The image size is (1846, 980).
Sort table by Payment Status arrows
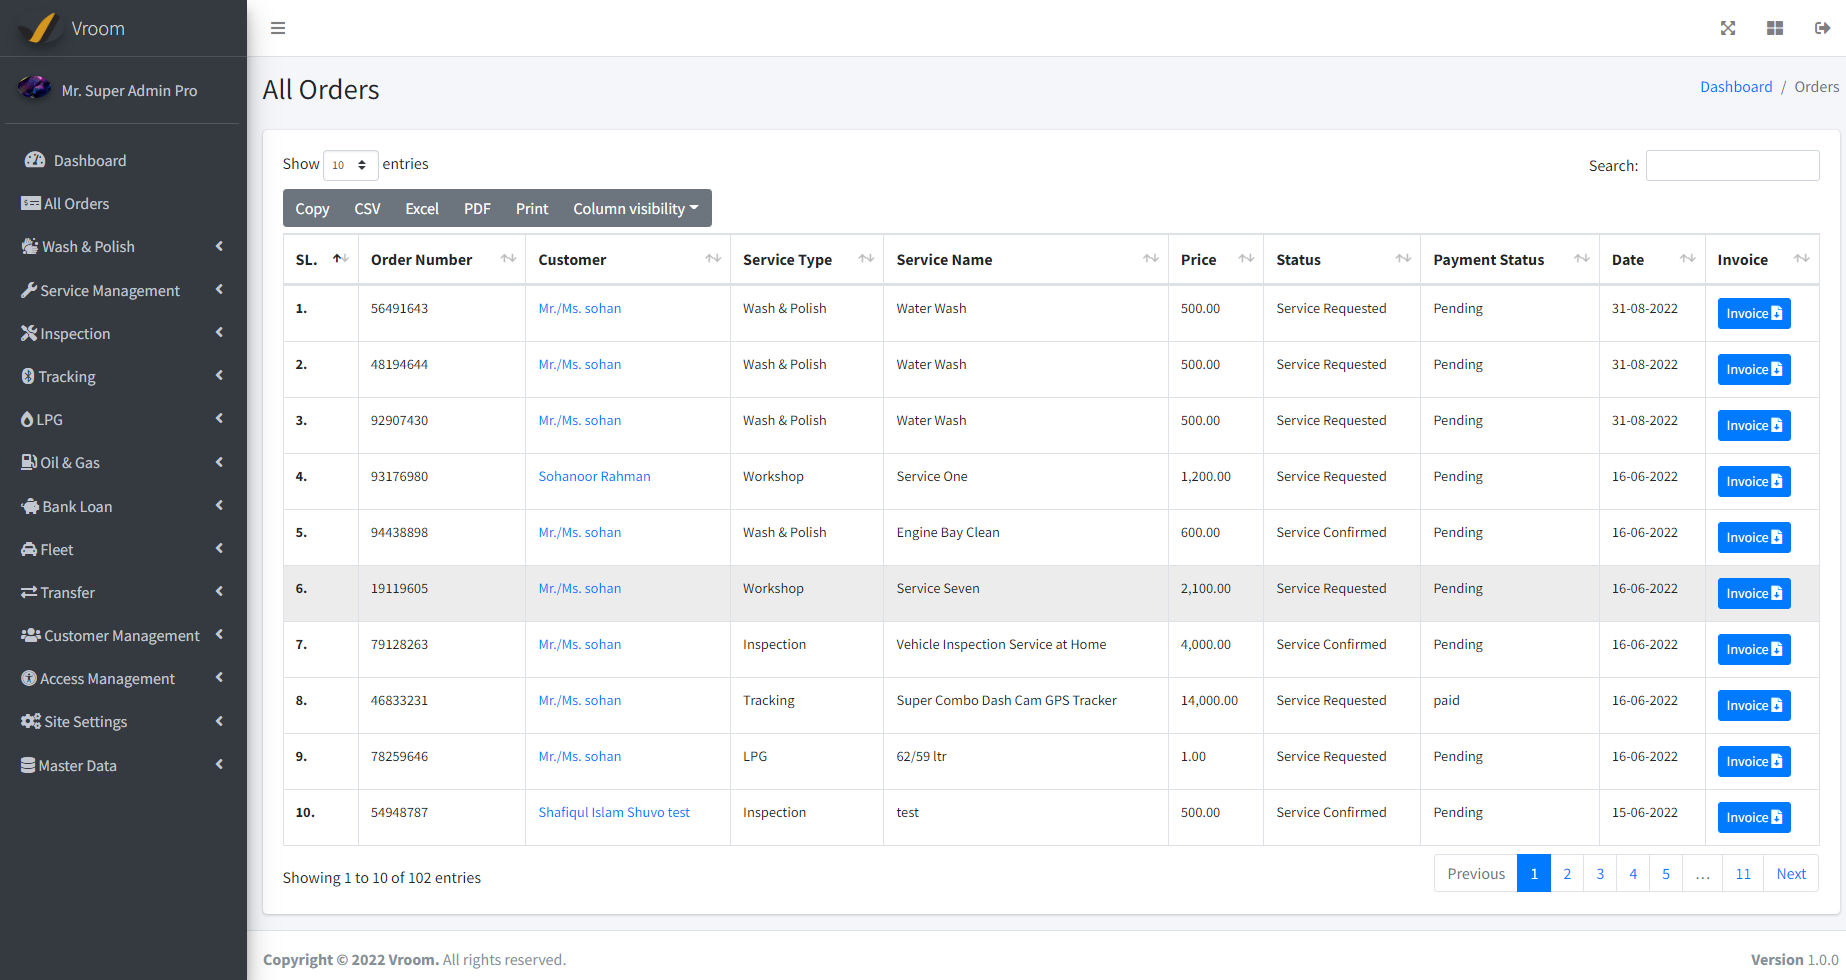click(1582, 258)
